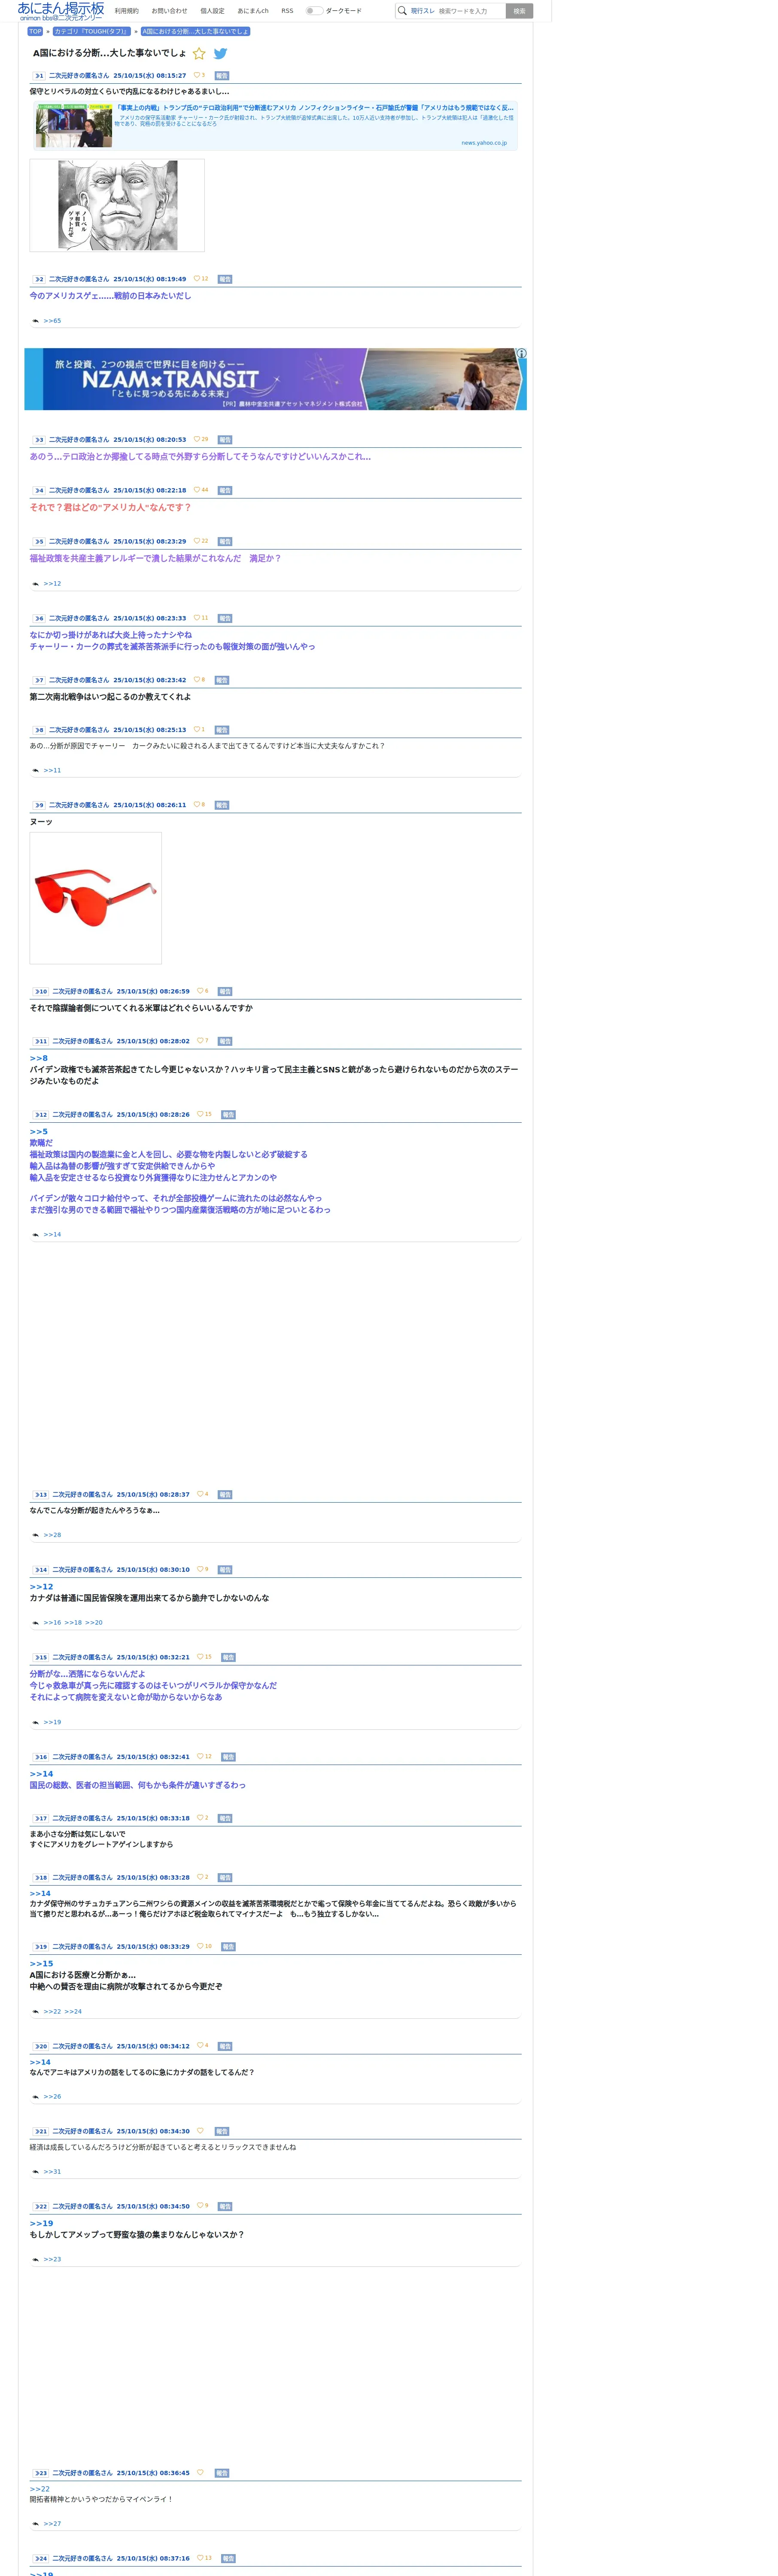Open the お問い合わせ page

[169, 11]
